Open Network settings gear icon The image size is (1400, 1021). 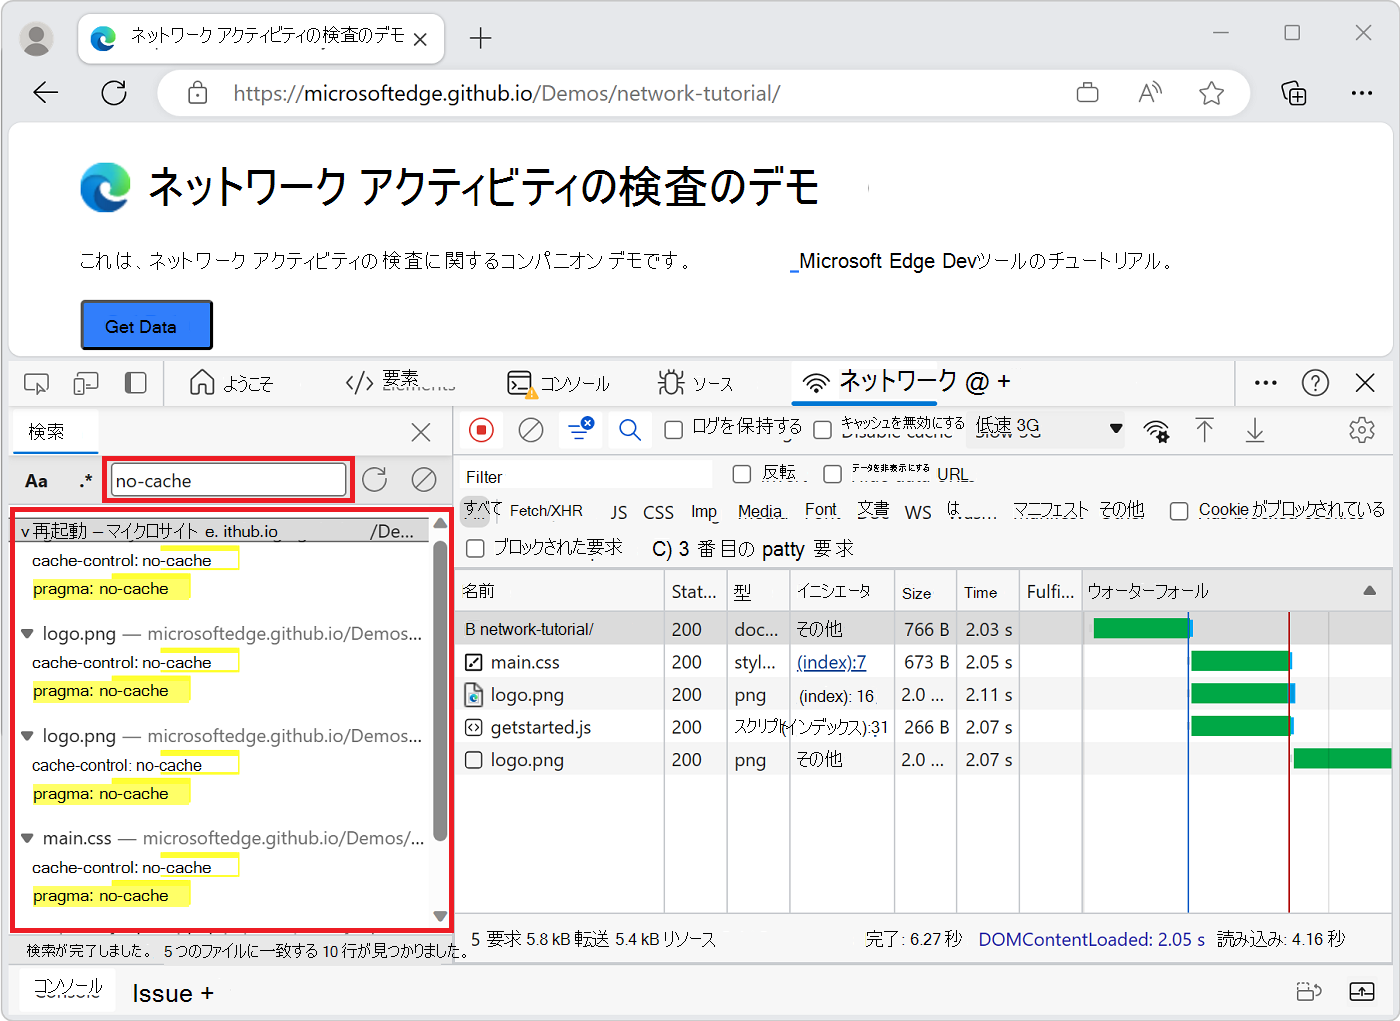pyautogui.click(x=1361, y=430)
